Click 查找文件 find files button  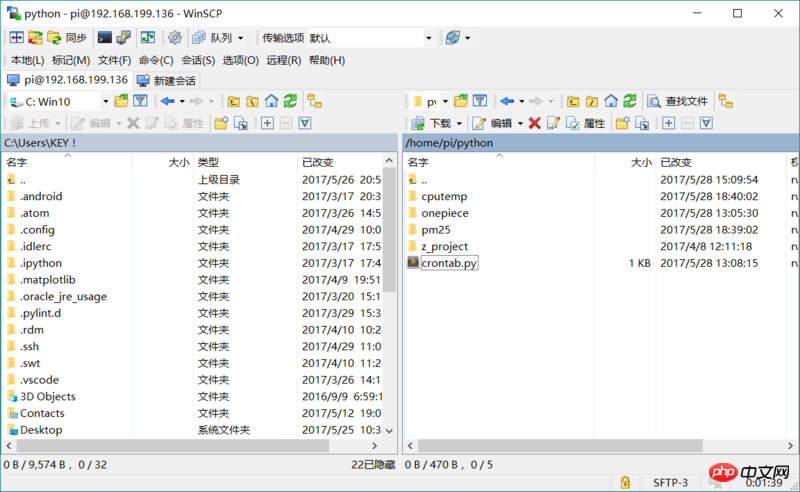(678, 101)
